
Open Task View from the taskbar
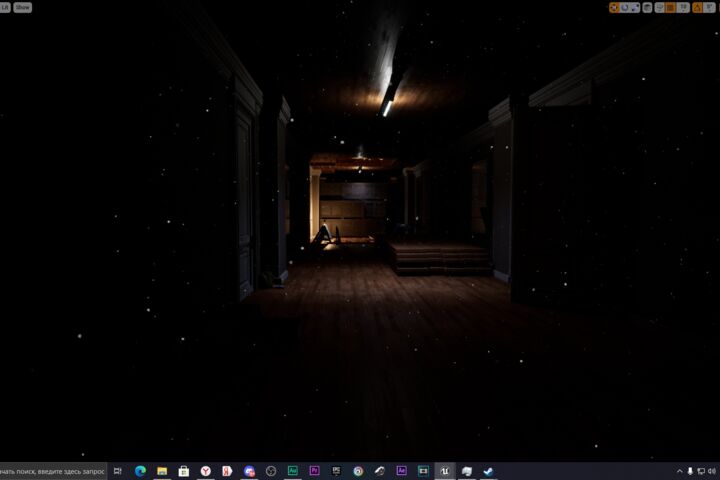click(x=118, y=471)
